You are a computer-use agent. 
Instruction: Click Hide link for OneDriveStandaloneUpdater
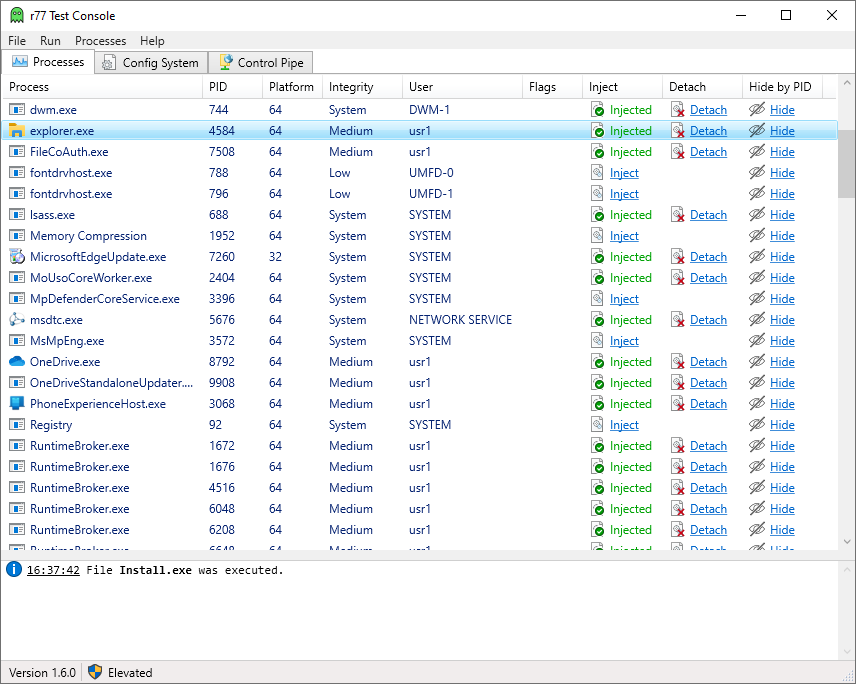[x=782, y=383]
